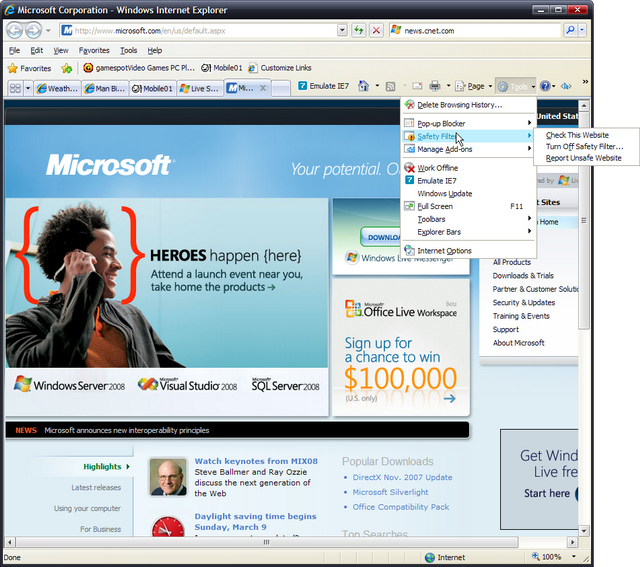Click the toolbar overflow chevron
The image size is (640, 567).
(585, 82)
